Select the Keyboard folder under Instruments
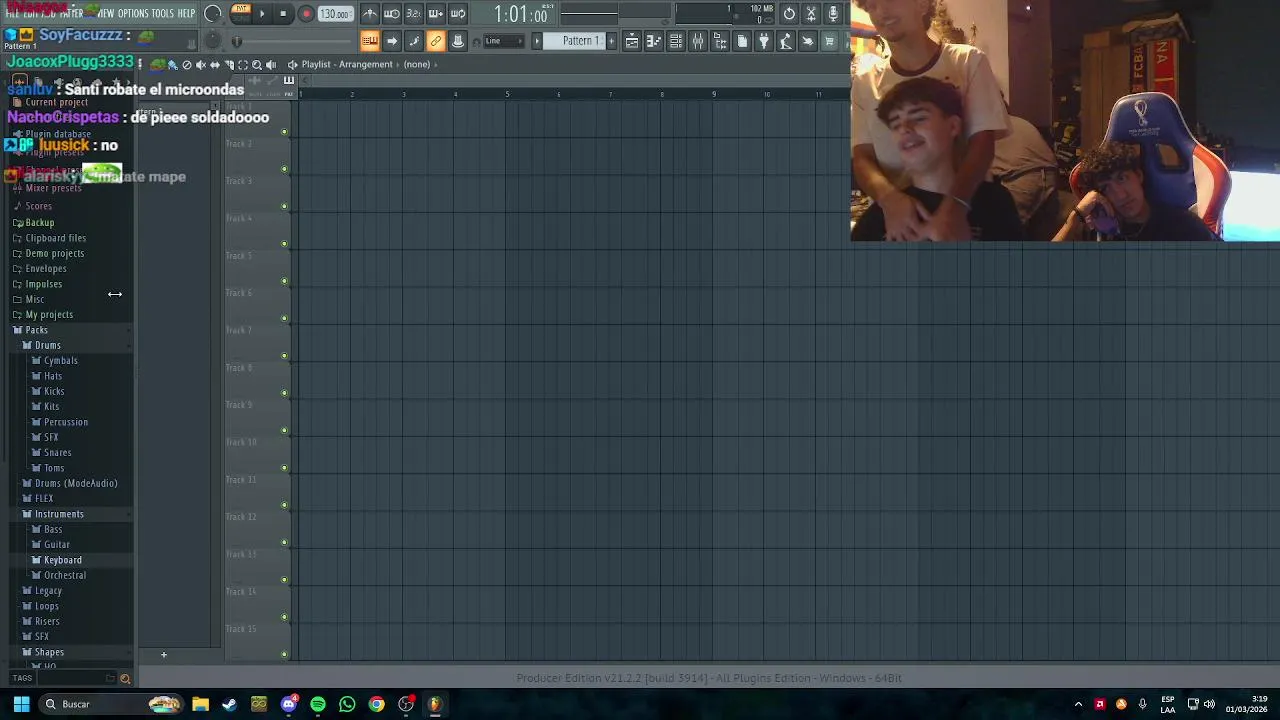The width and height of the screenshot is (1280, 720). pos(63,560)
